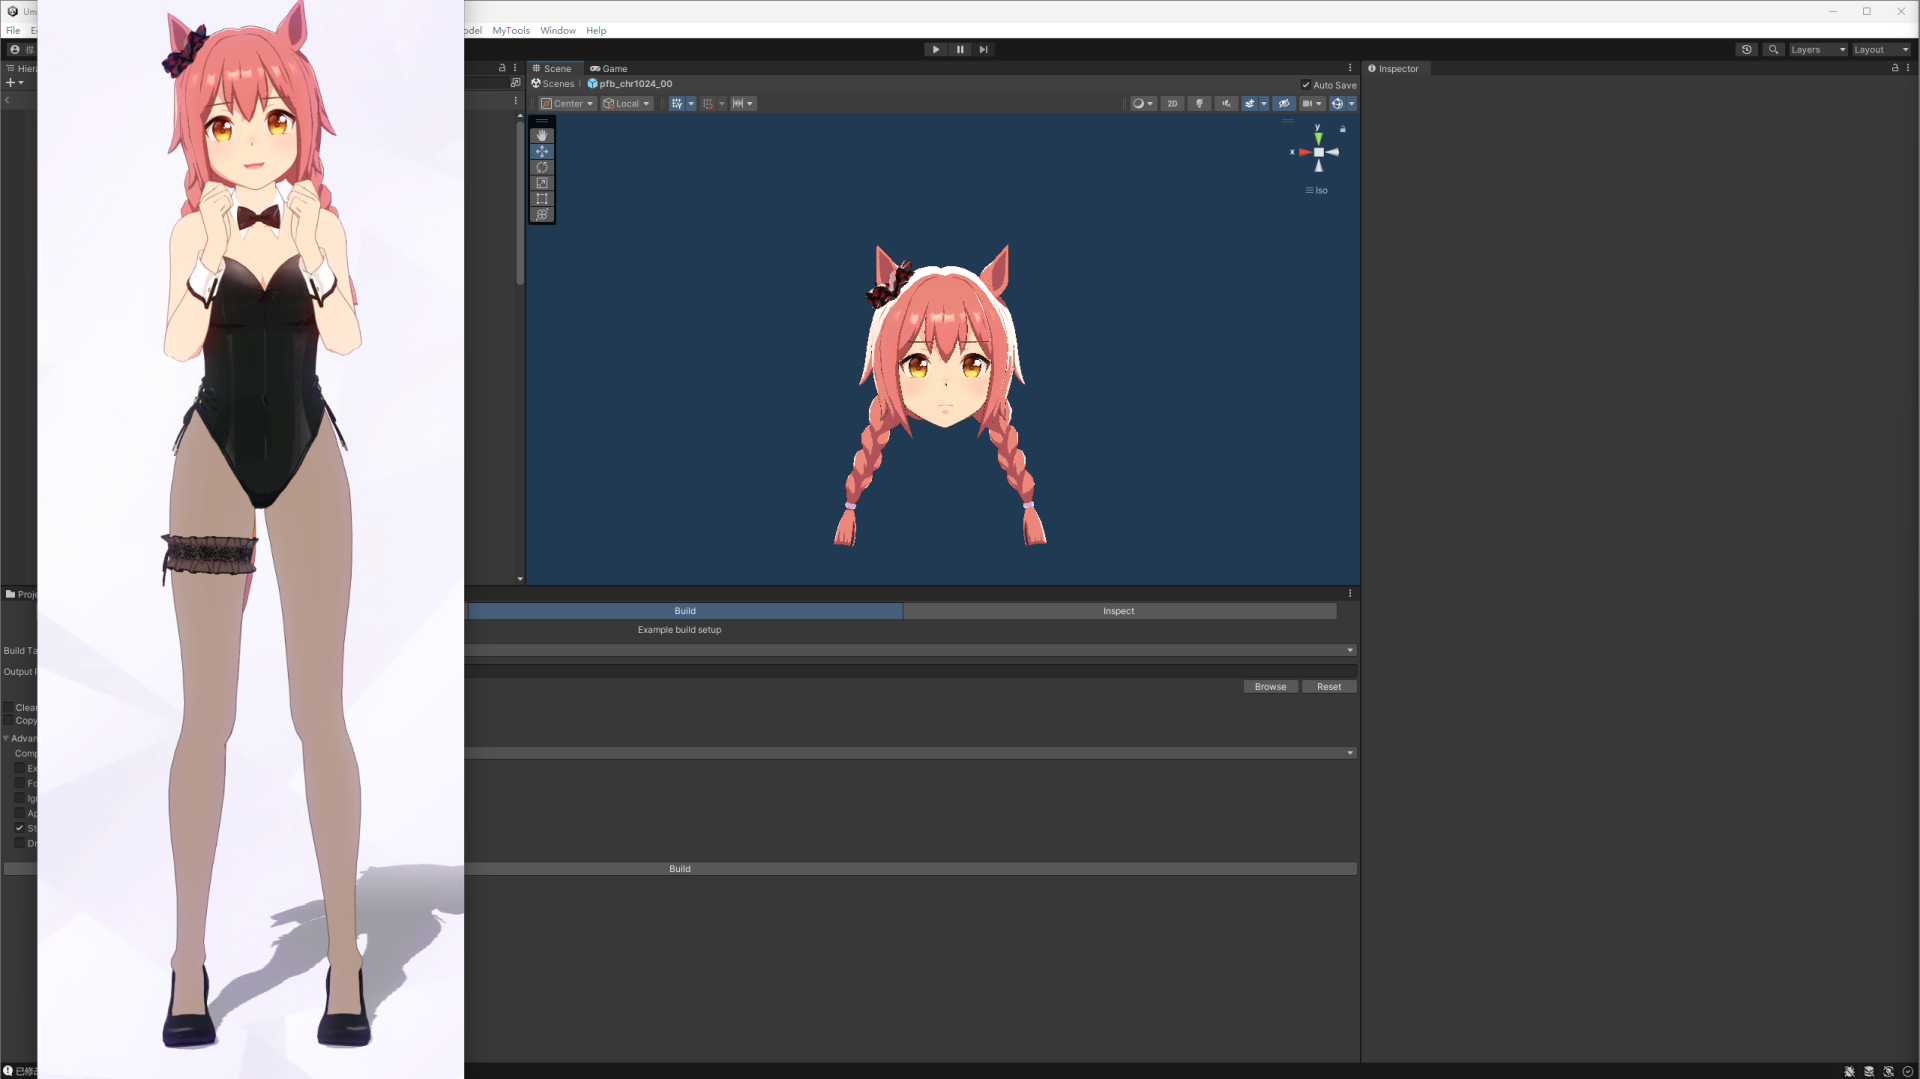The height and width of the screenshot is (1079, 1920).
Task: Switch to the Scene tab
Action: pyautogui.click(x=552, y=69)
